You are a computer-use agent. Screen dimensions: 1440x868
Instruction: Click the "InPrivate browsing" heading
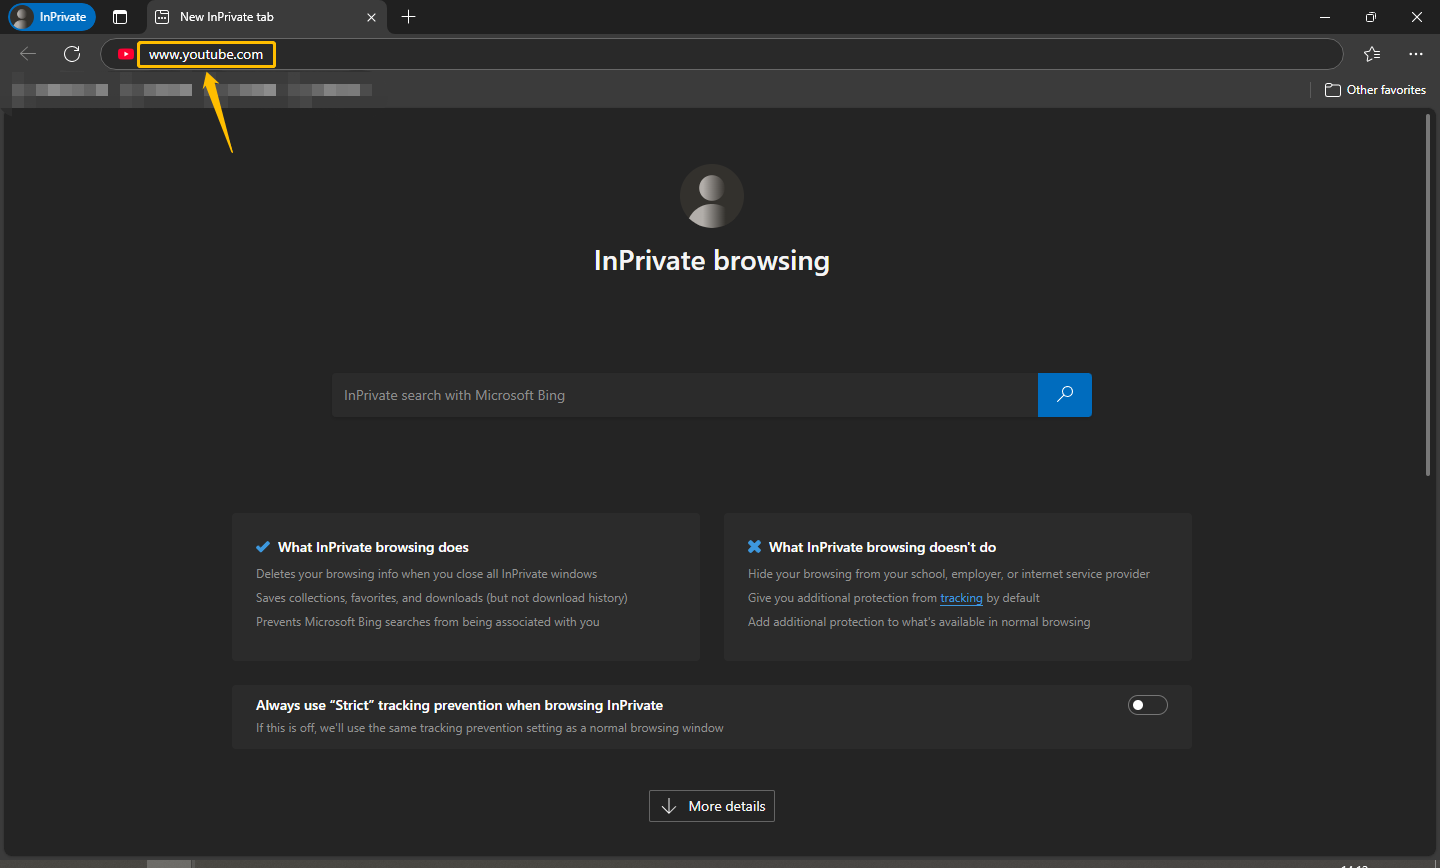tap(712, 261)
